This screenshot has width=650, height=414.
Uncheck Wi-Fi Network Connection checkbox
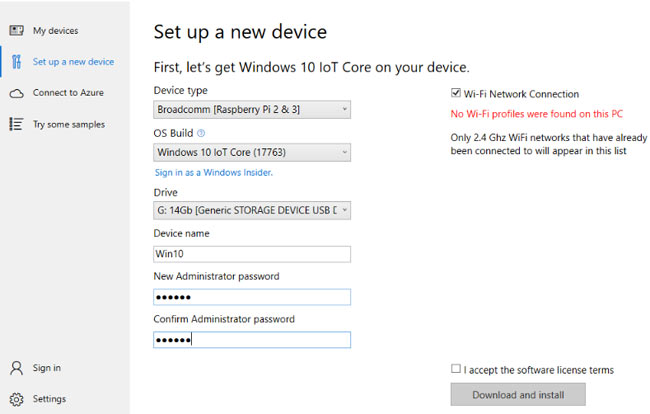coord(456,93)
